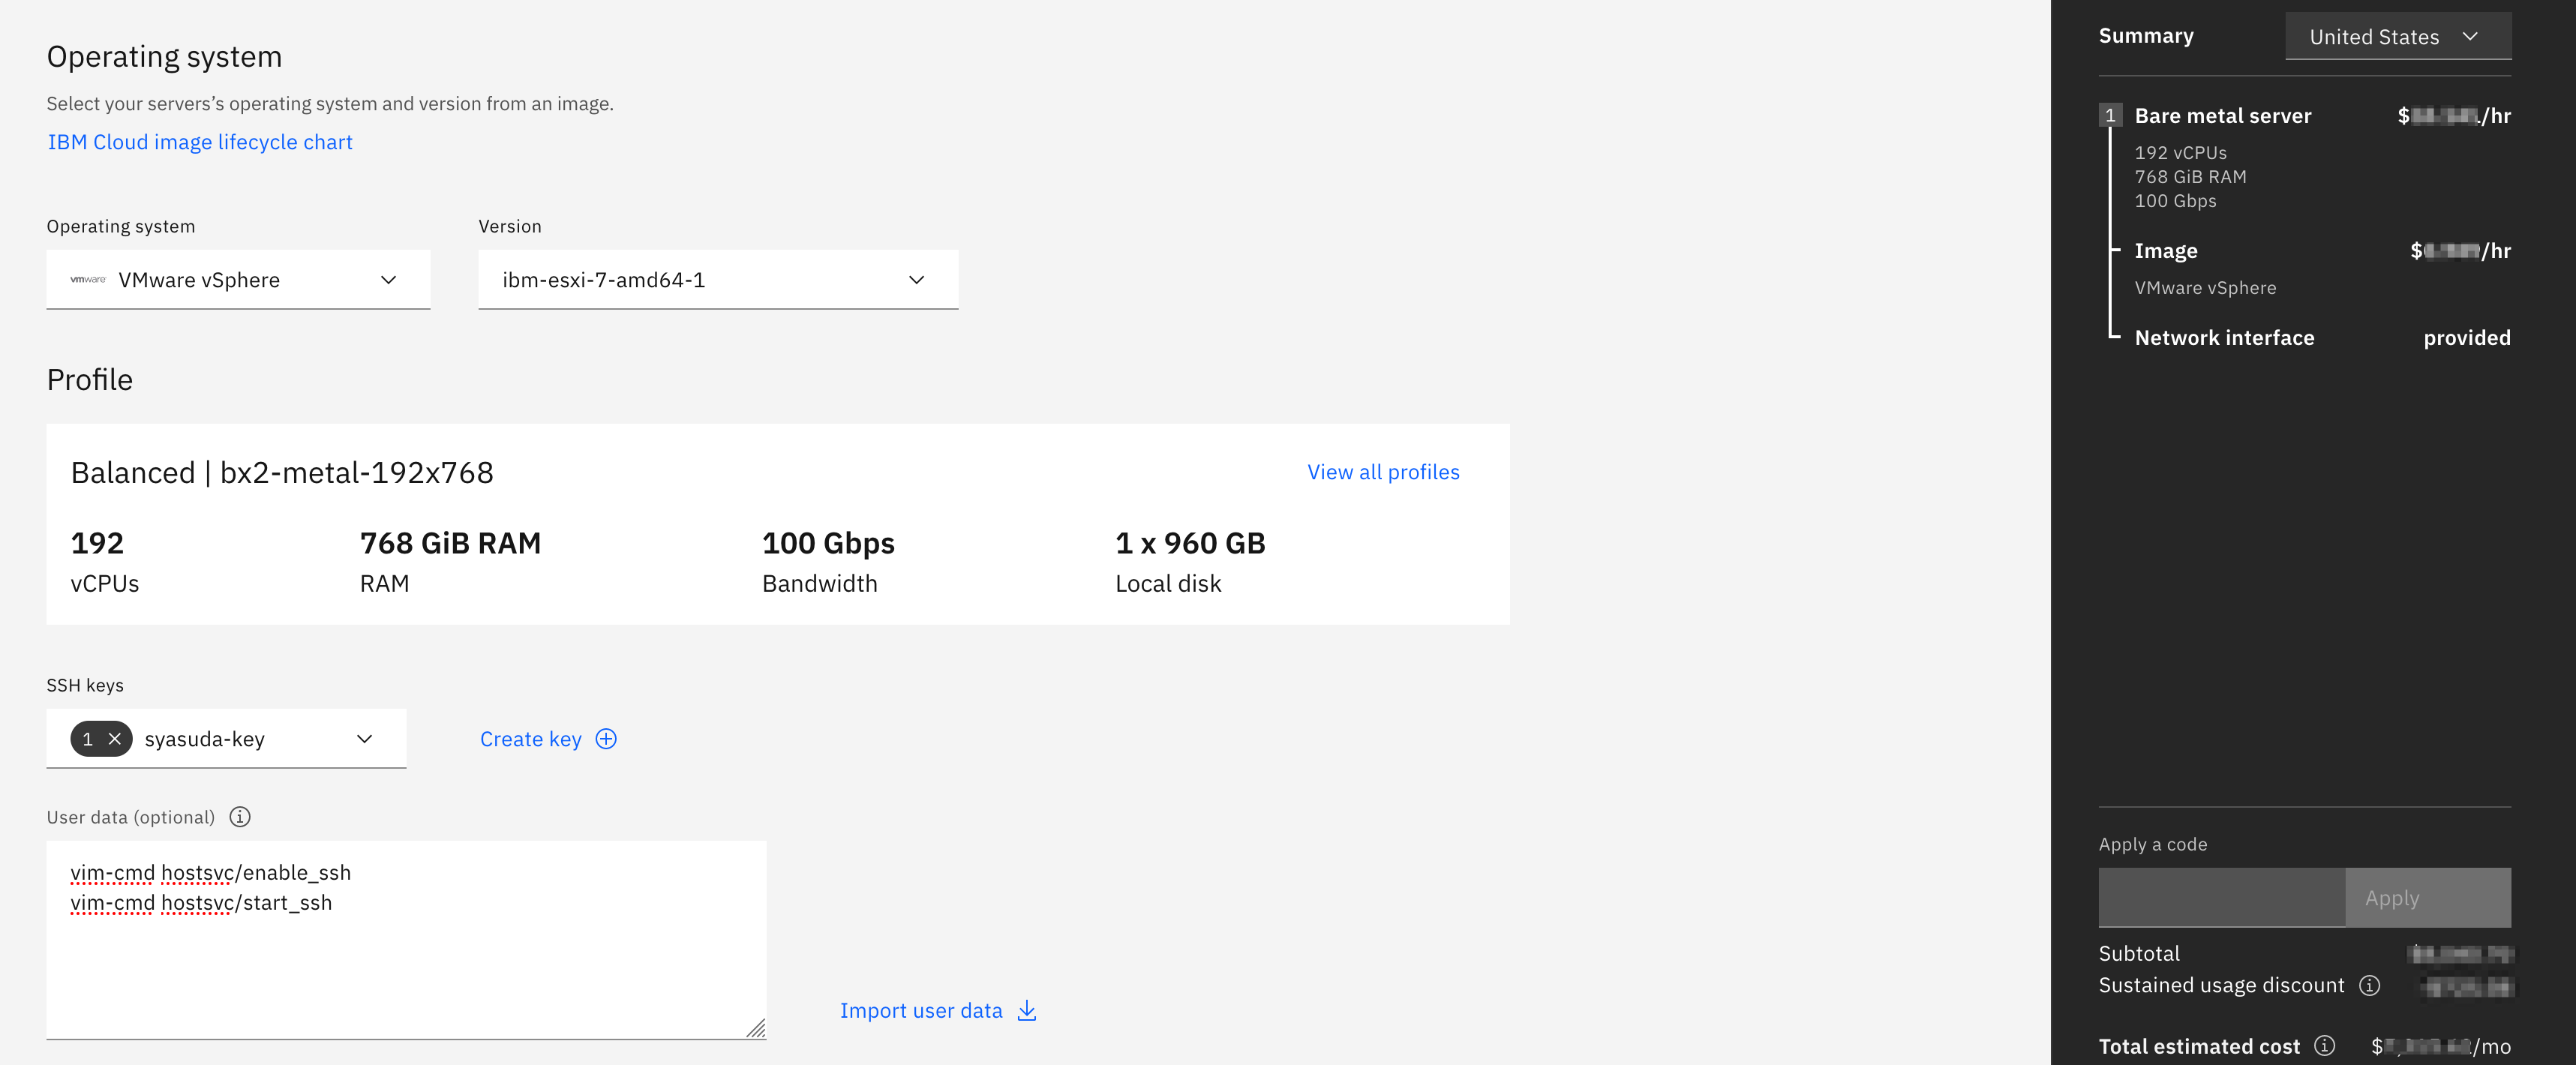The image size is (2576, 1065).
Task: Click the Apply a code input field
Action: coord(2221,898)
